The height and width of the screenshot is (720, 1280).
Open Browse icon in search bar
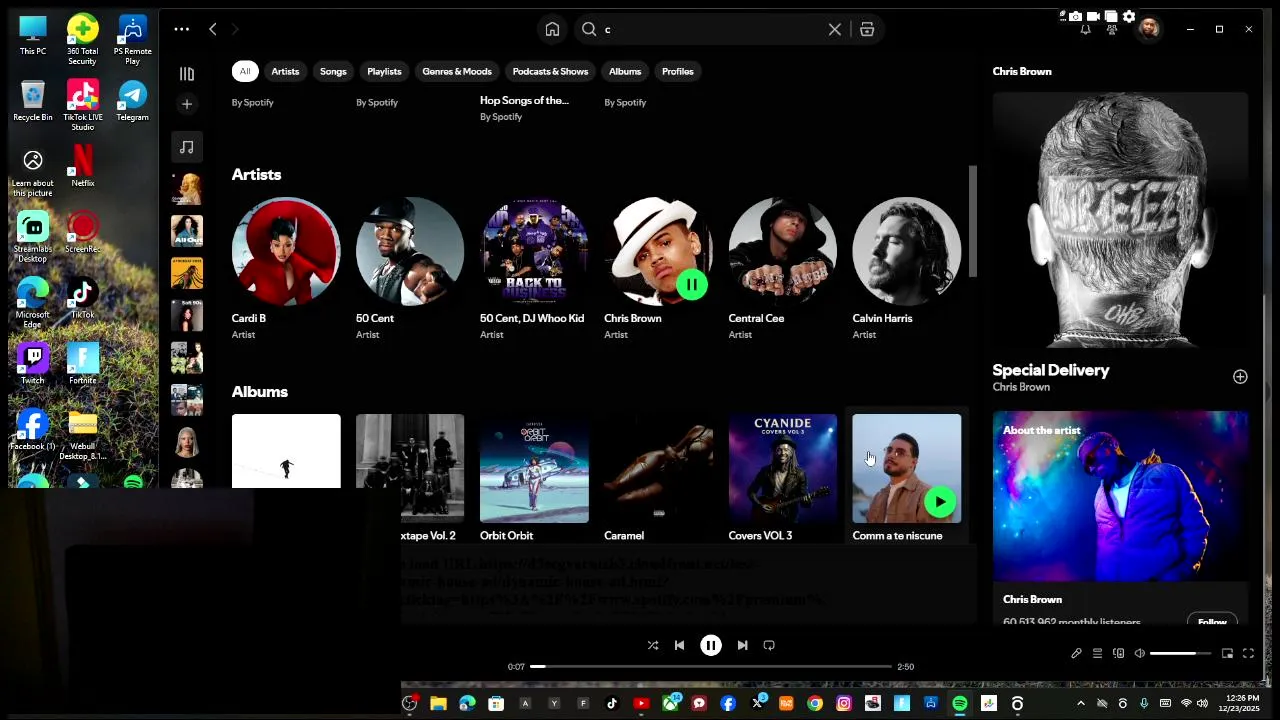867,29
